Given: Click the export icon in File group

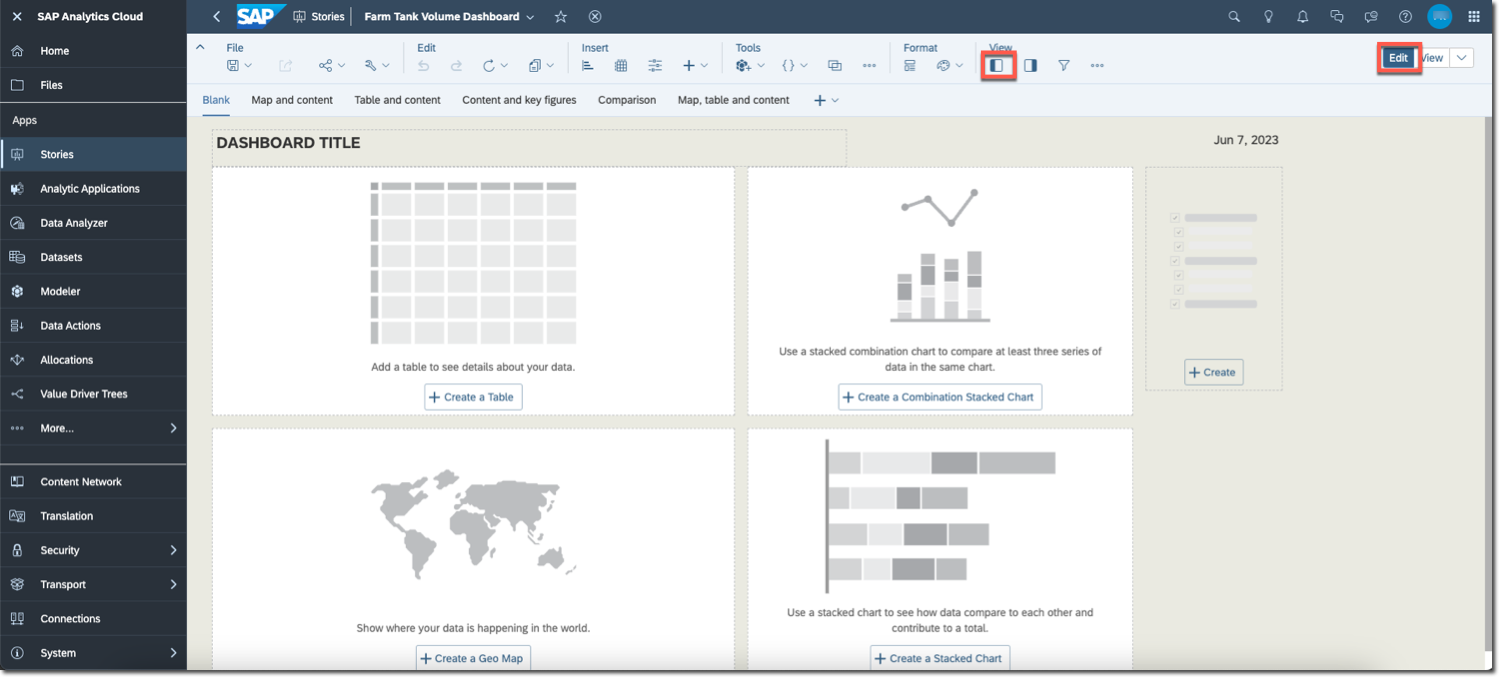Looking at the screenshot, I should click(x=286, y=66).
